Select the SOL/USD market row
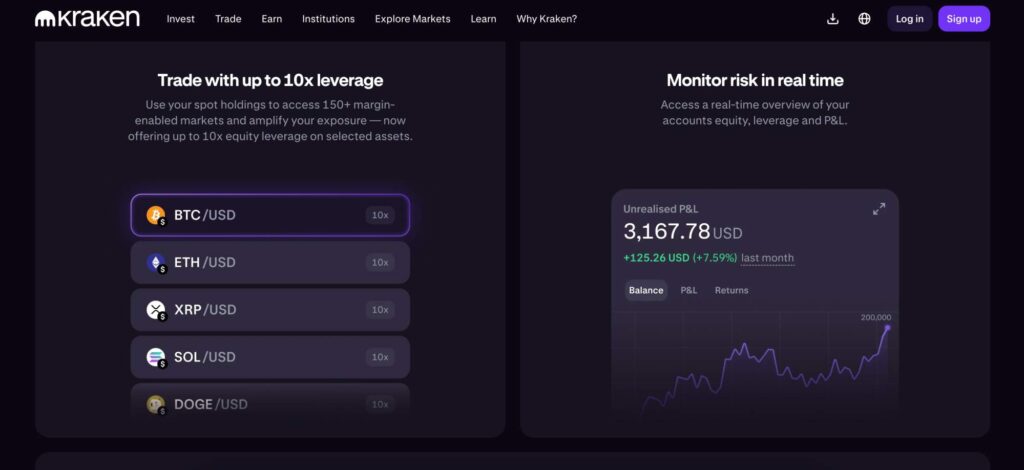 [x=270, y=357]
